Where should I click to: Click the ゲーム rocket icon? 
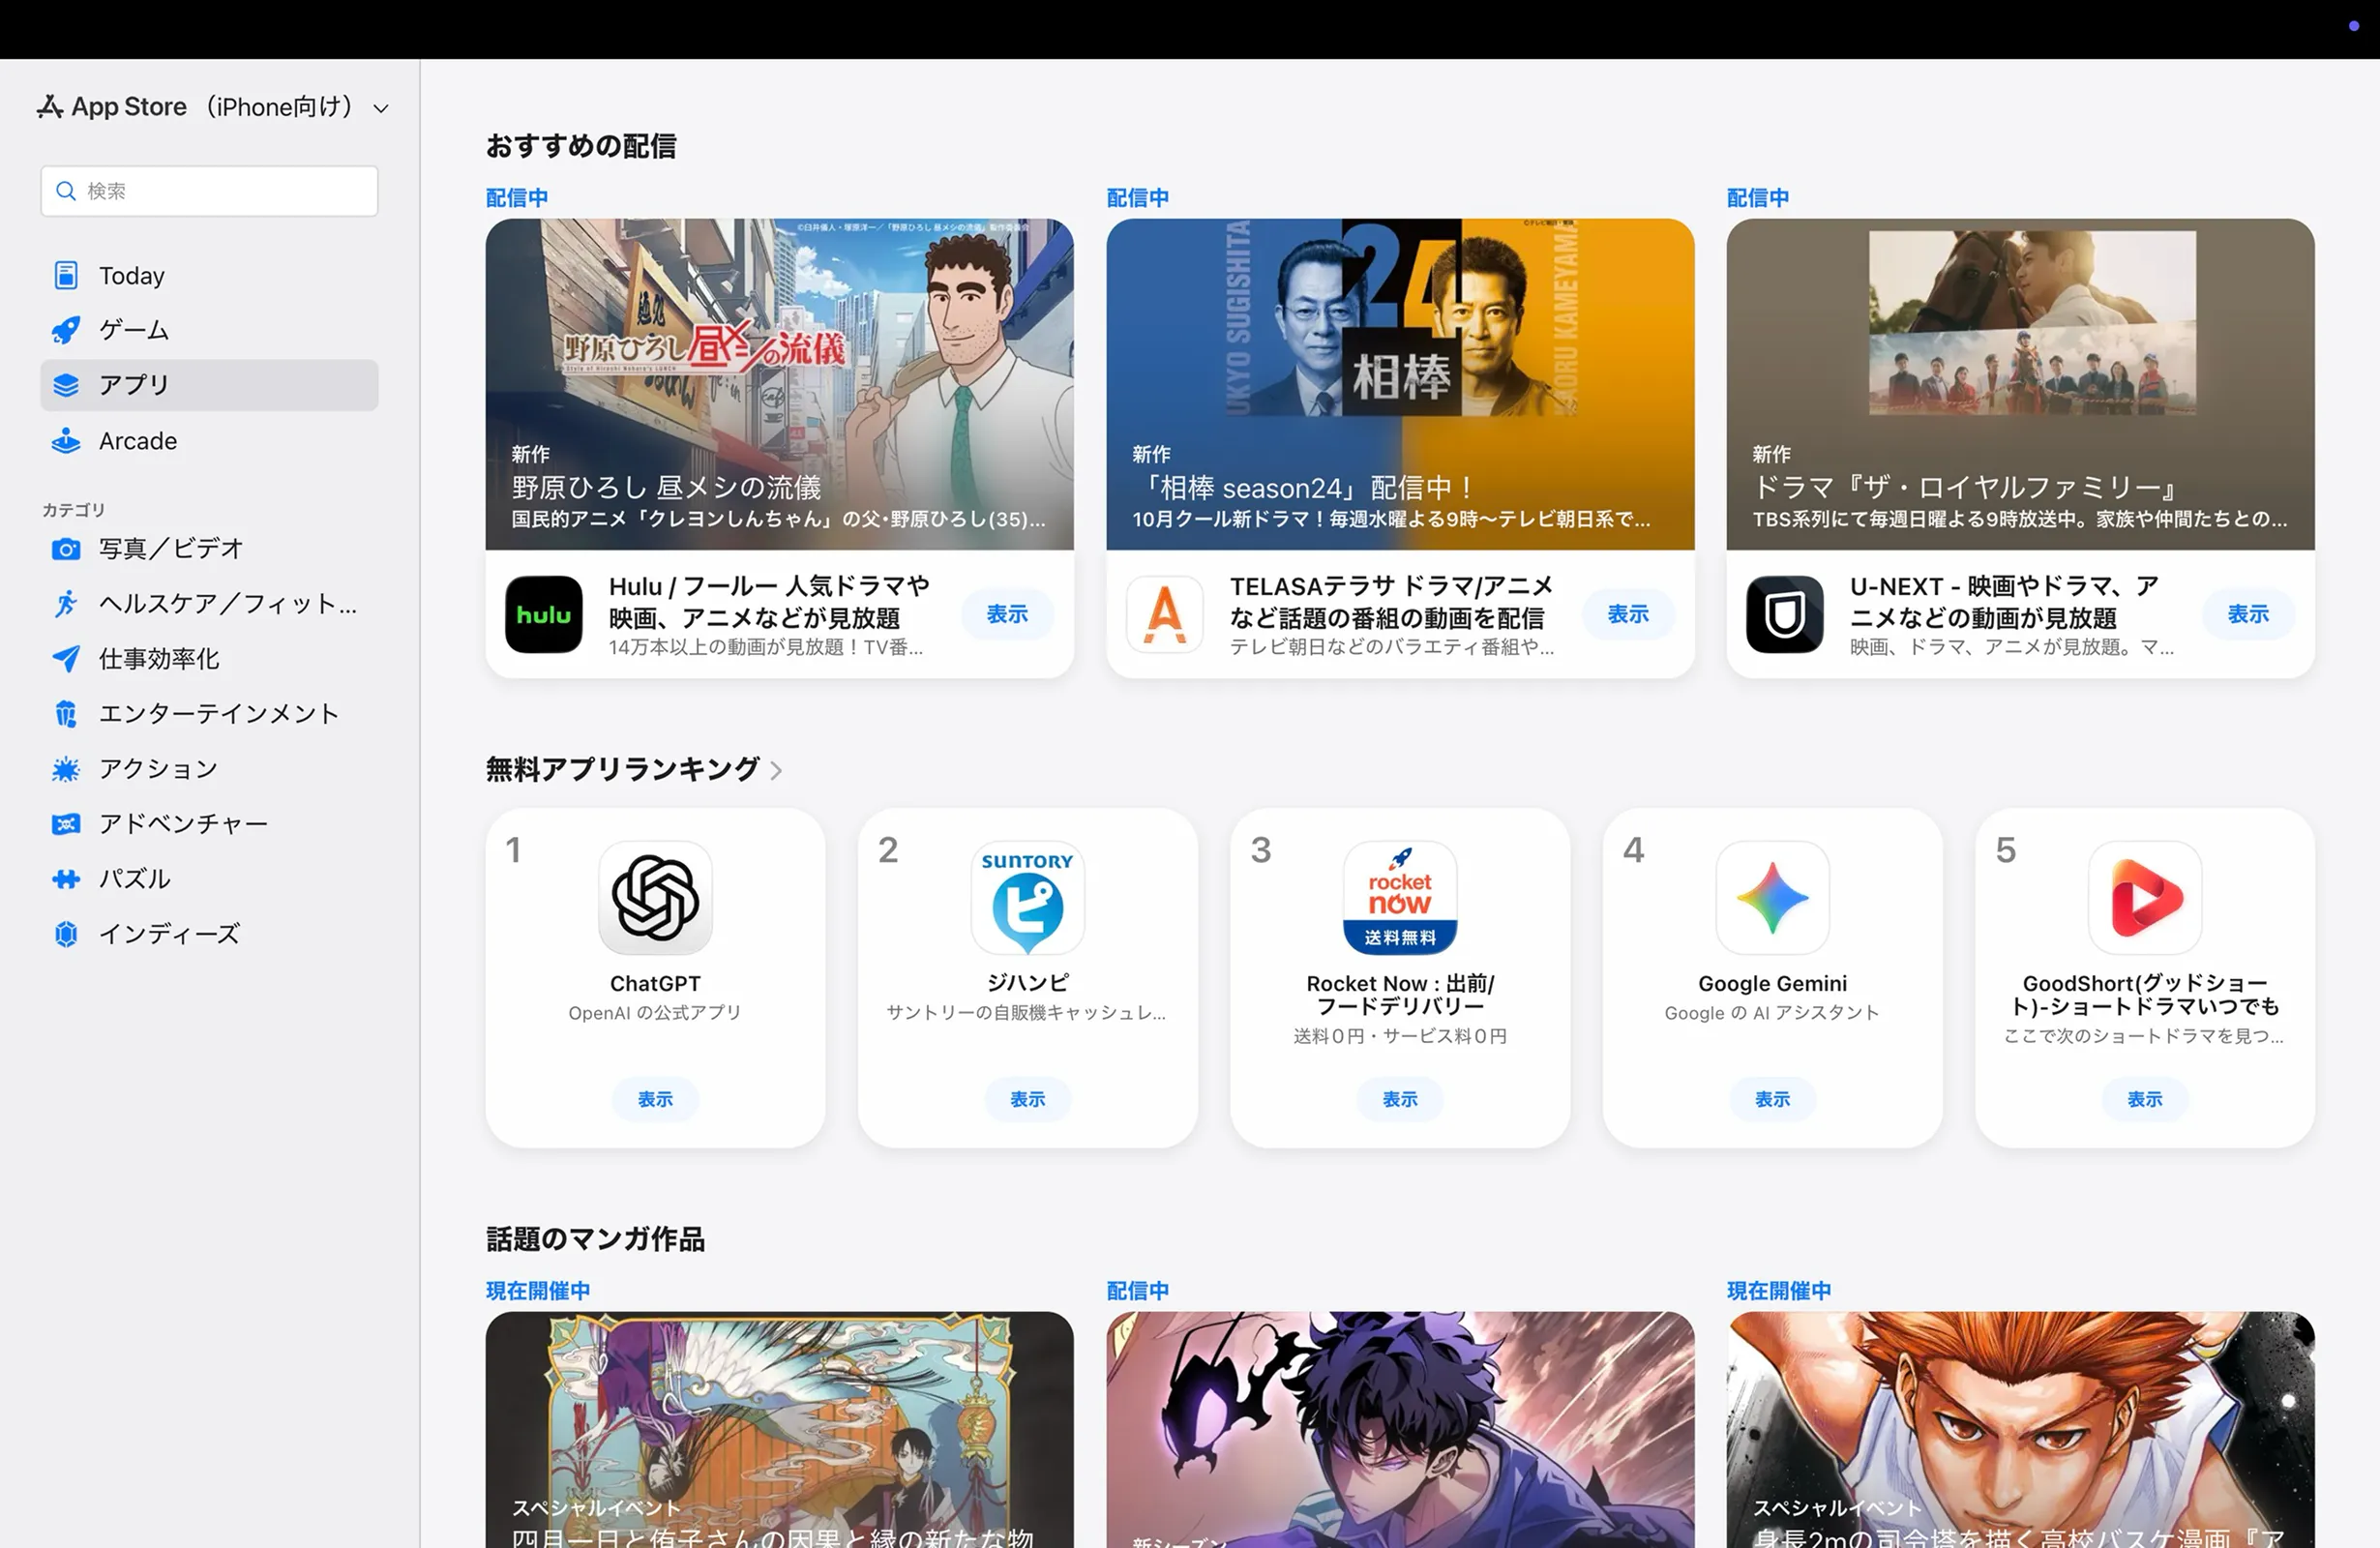[66, 330]
